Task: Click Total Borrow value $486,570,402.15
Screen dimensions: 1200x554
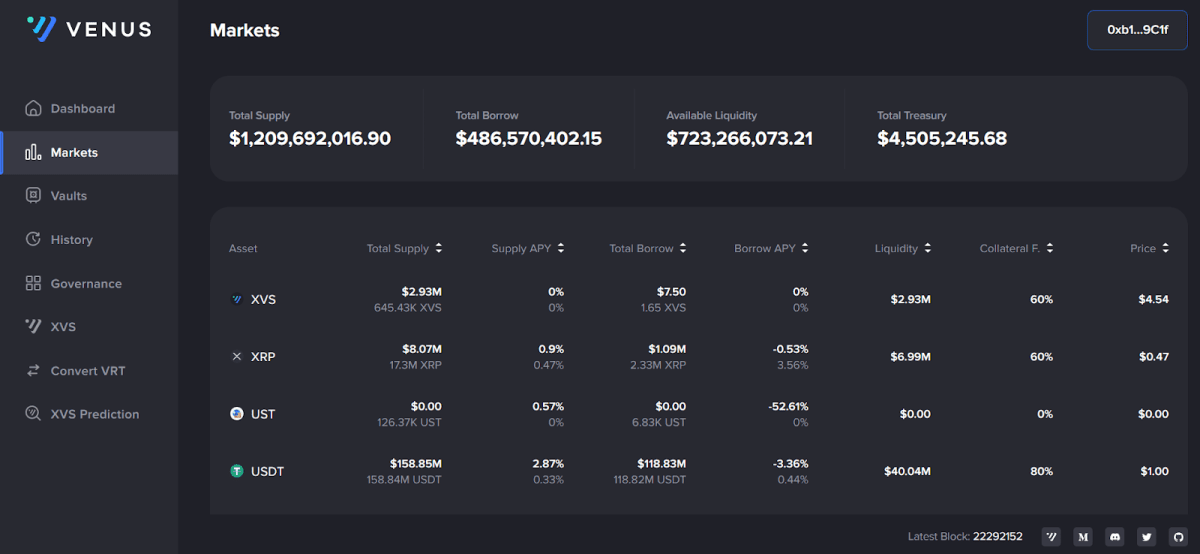Action: [529, 139]
